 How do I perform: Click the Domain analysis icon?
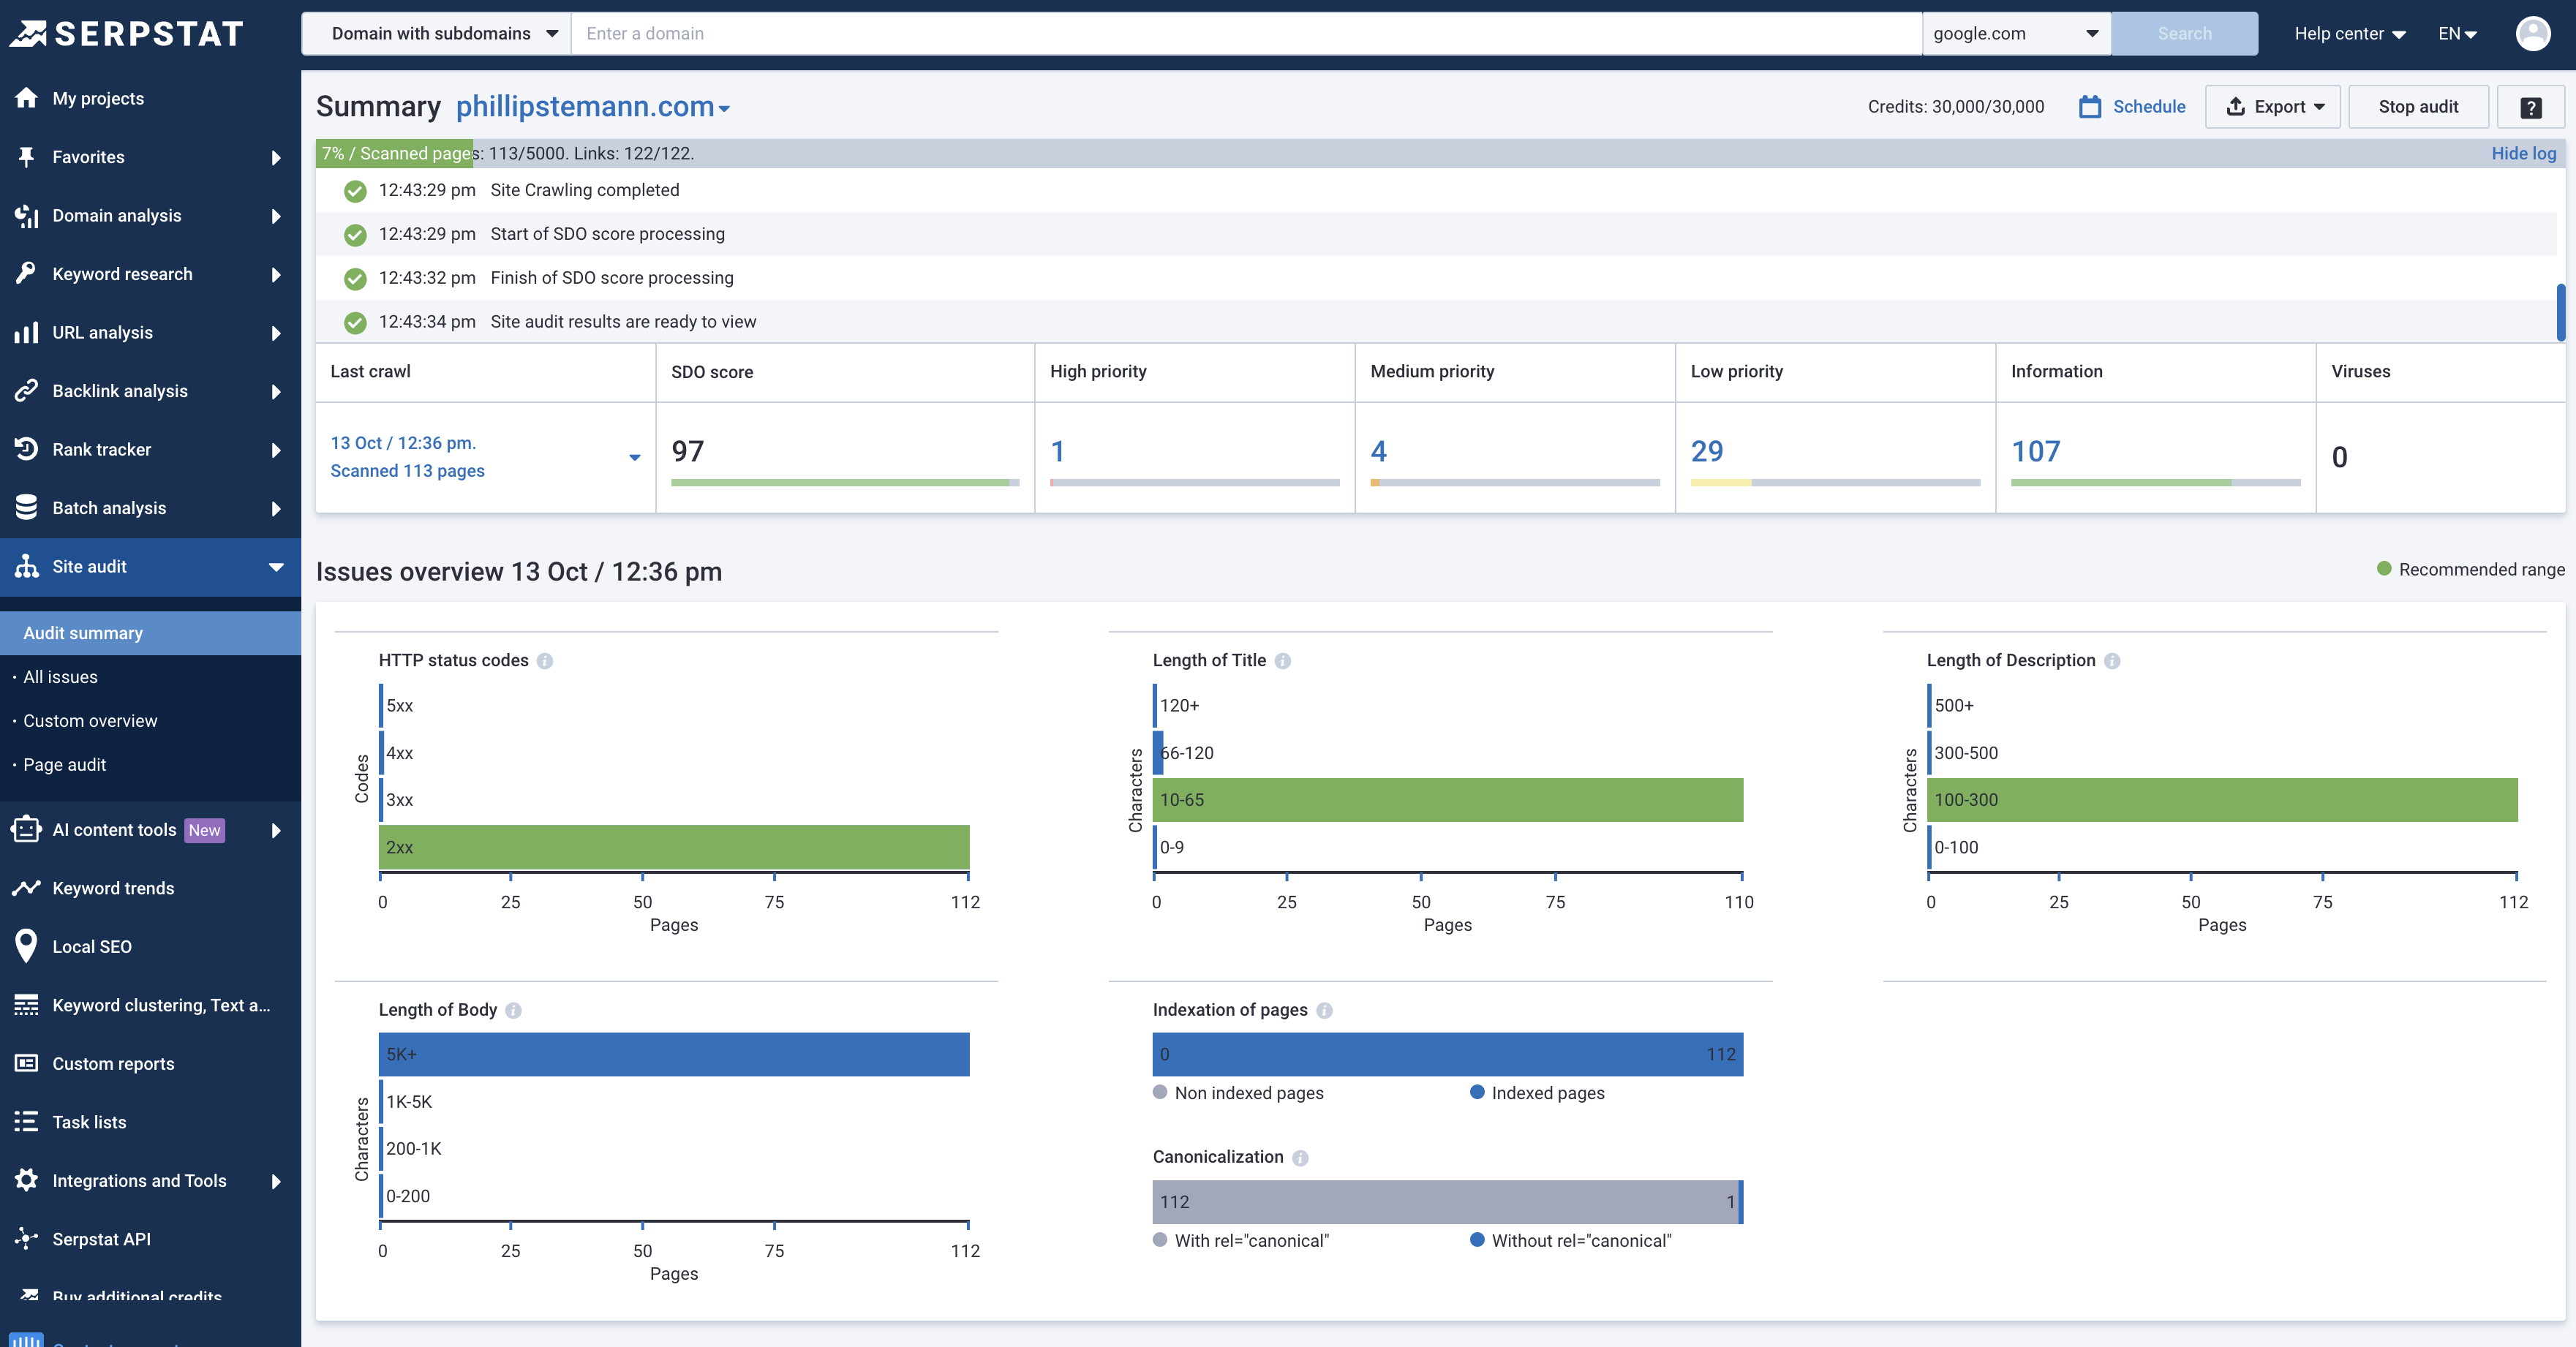pyautogui.click(x=26, y=215)
